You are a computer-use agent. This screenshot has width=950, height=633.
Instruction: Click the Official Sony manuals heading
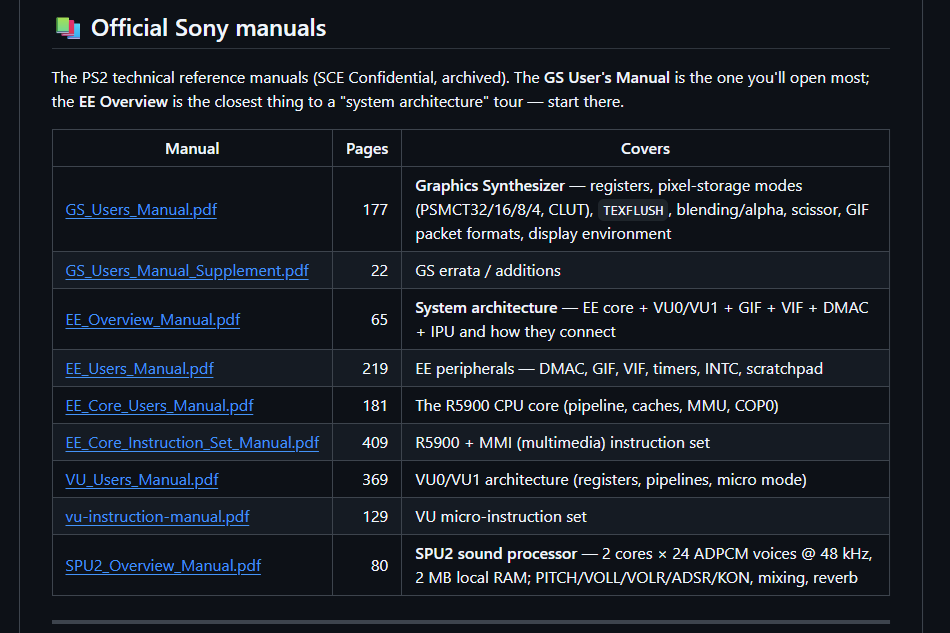208,28
